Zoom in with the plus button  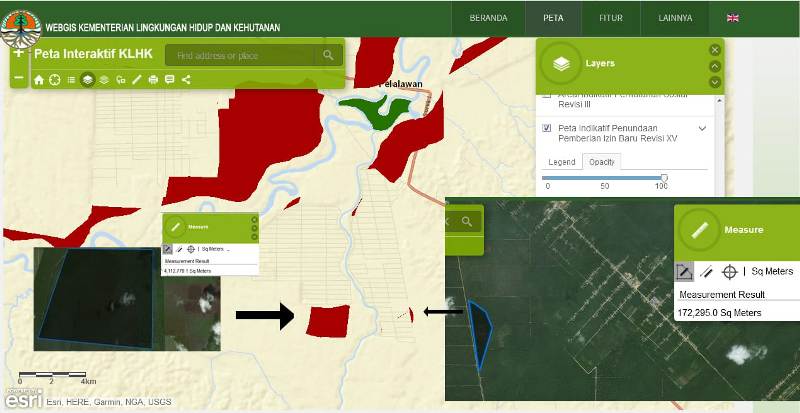point(18,53)
